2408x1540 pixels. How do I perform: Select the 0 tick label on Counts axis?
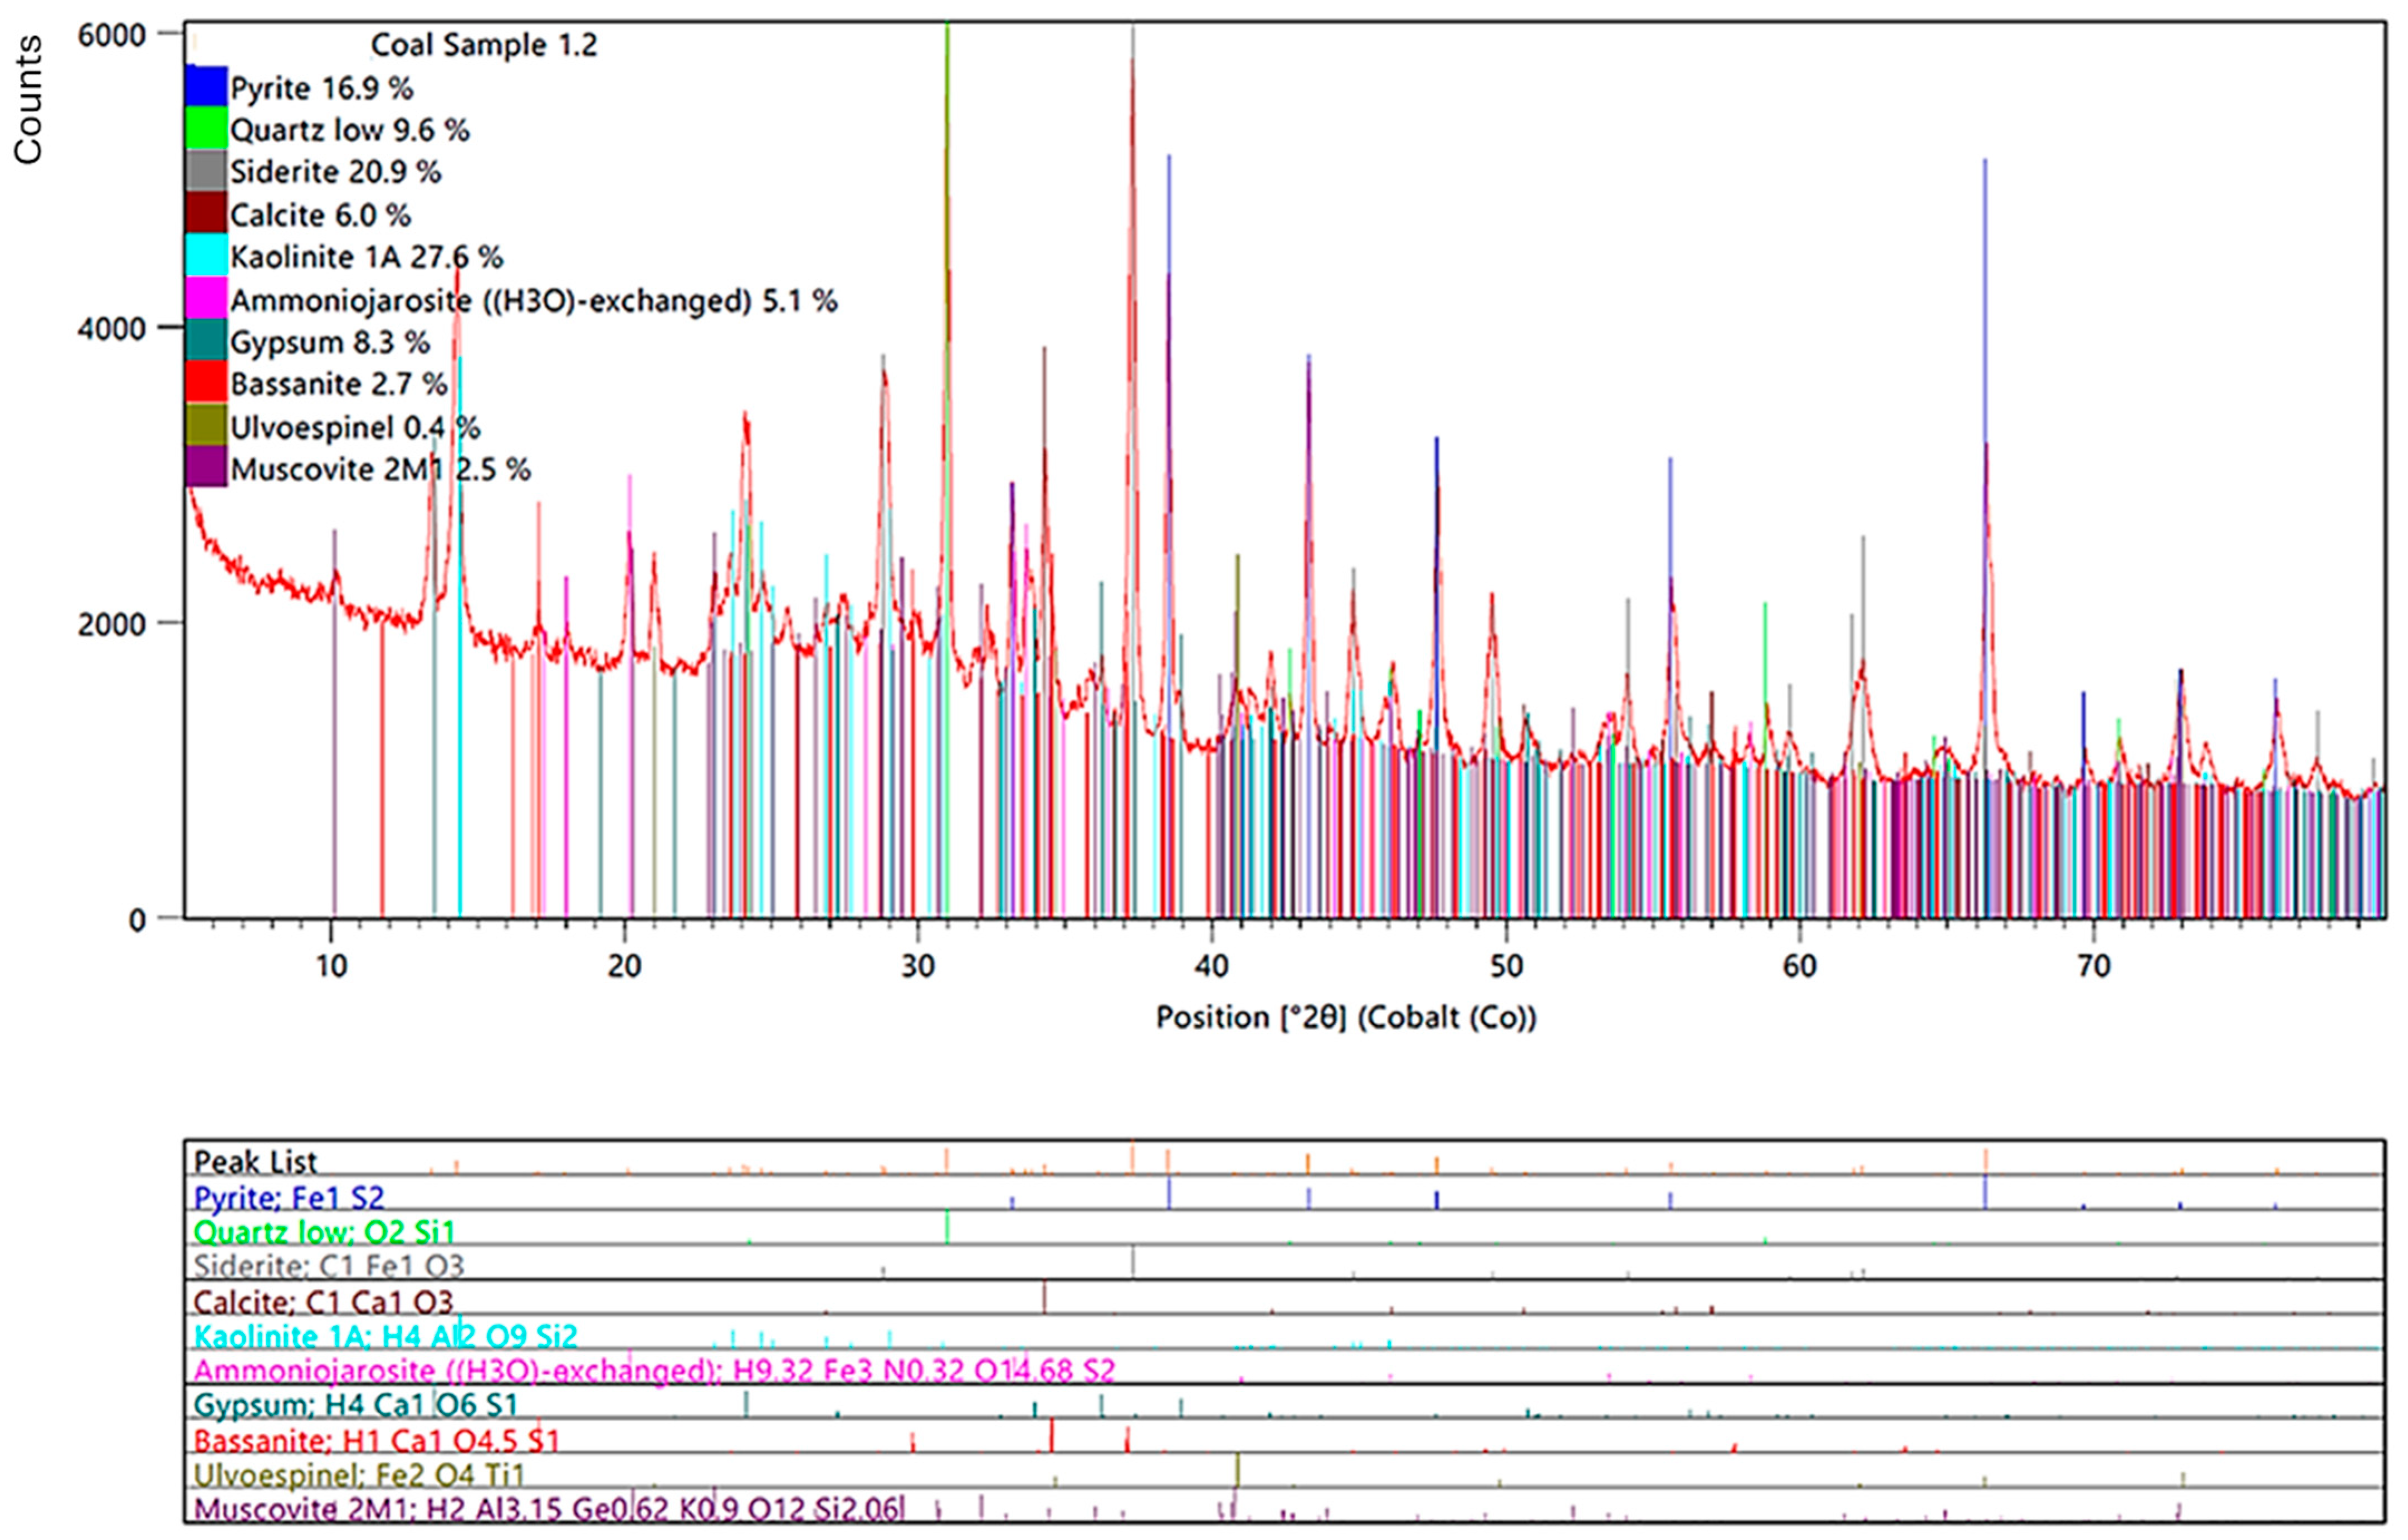137,920
